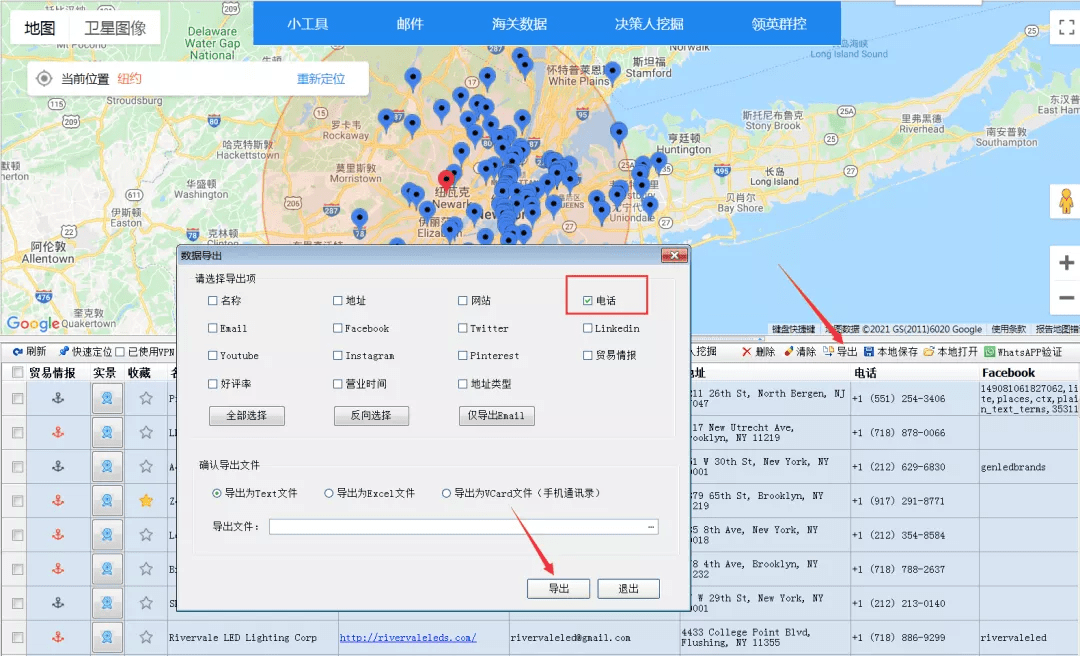1080x656 pixels.
Task: Click the 清除 toolbar button
Action: (800, 351)
